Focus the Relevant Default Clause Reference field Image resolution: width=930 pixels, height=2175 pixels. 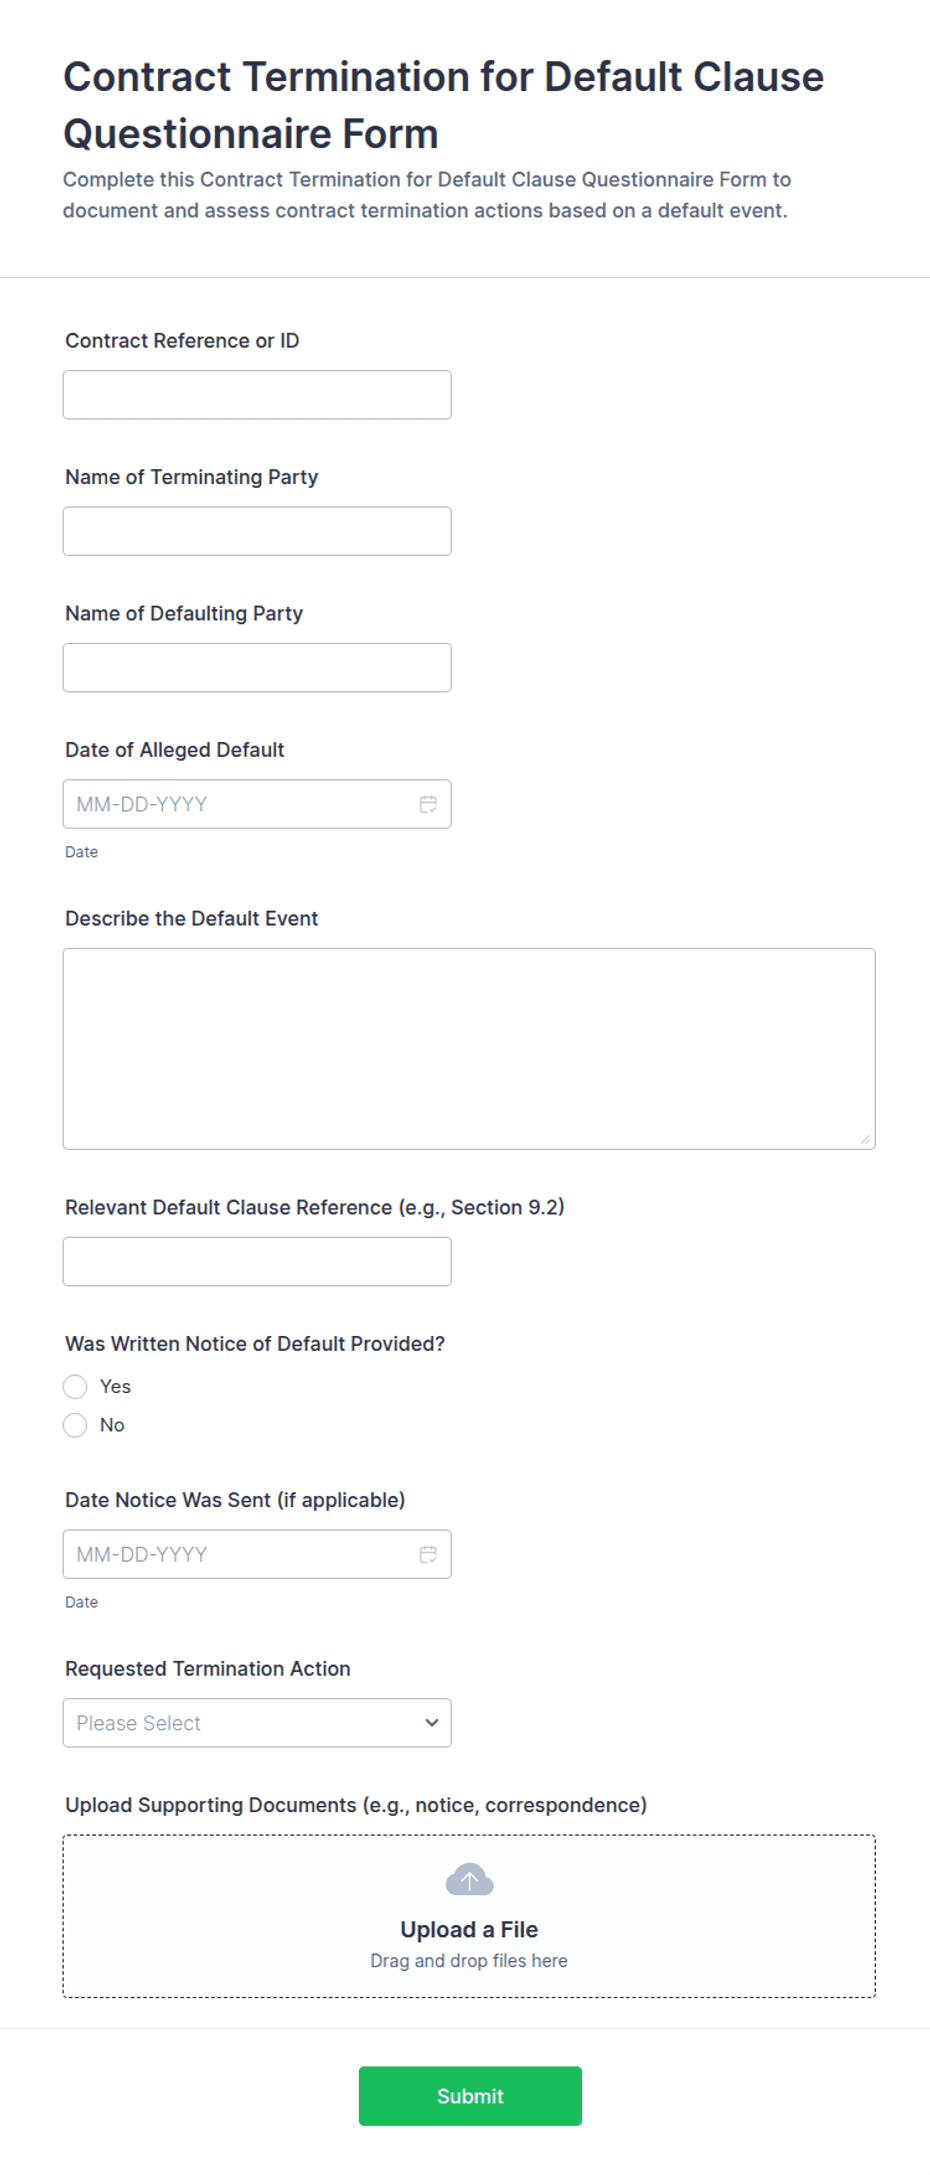point(257,1261)
